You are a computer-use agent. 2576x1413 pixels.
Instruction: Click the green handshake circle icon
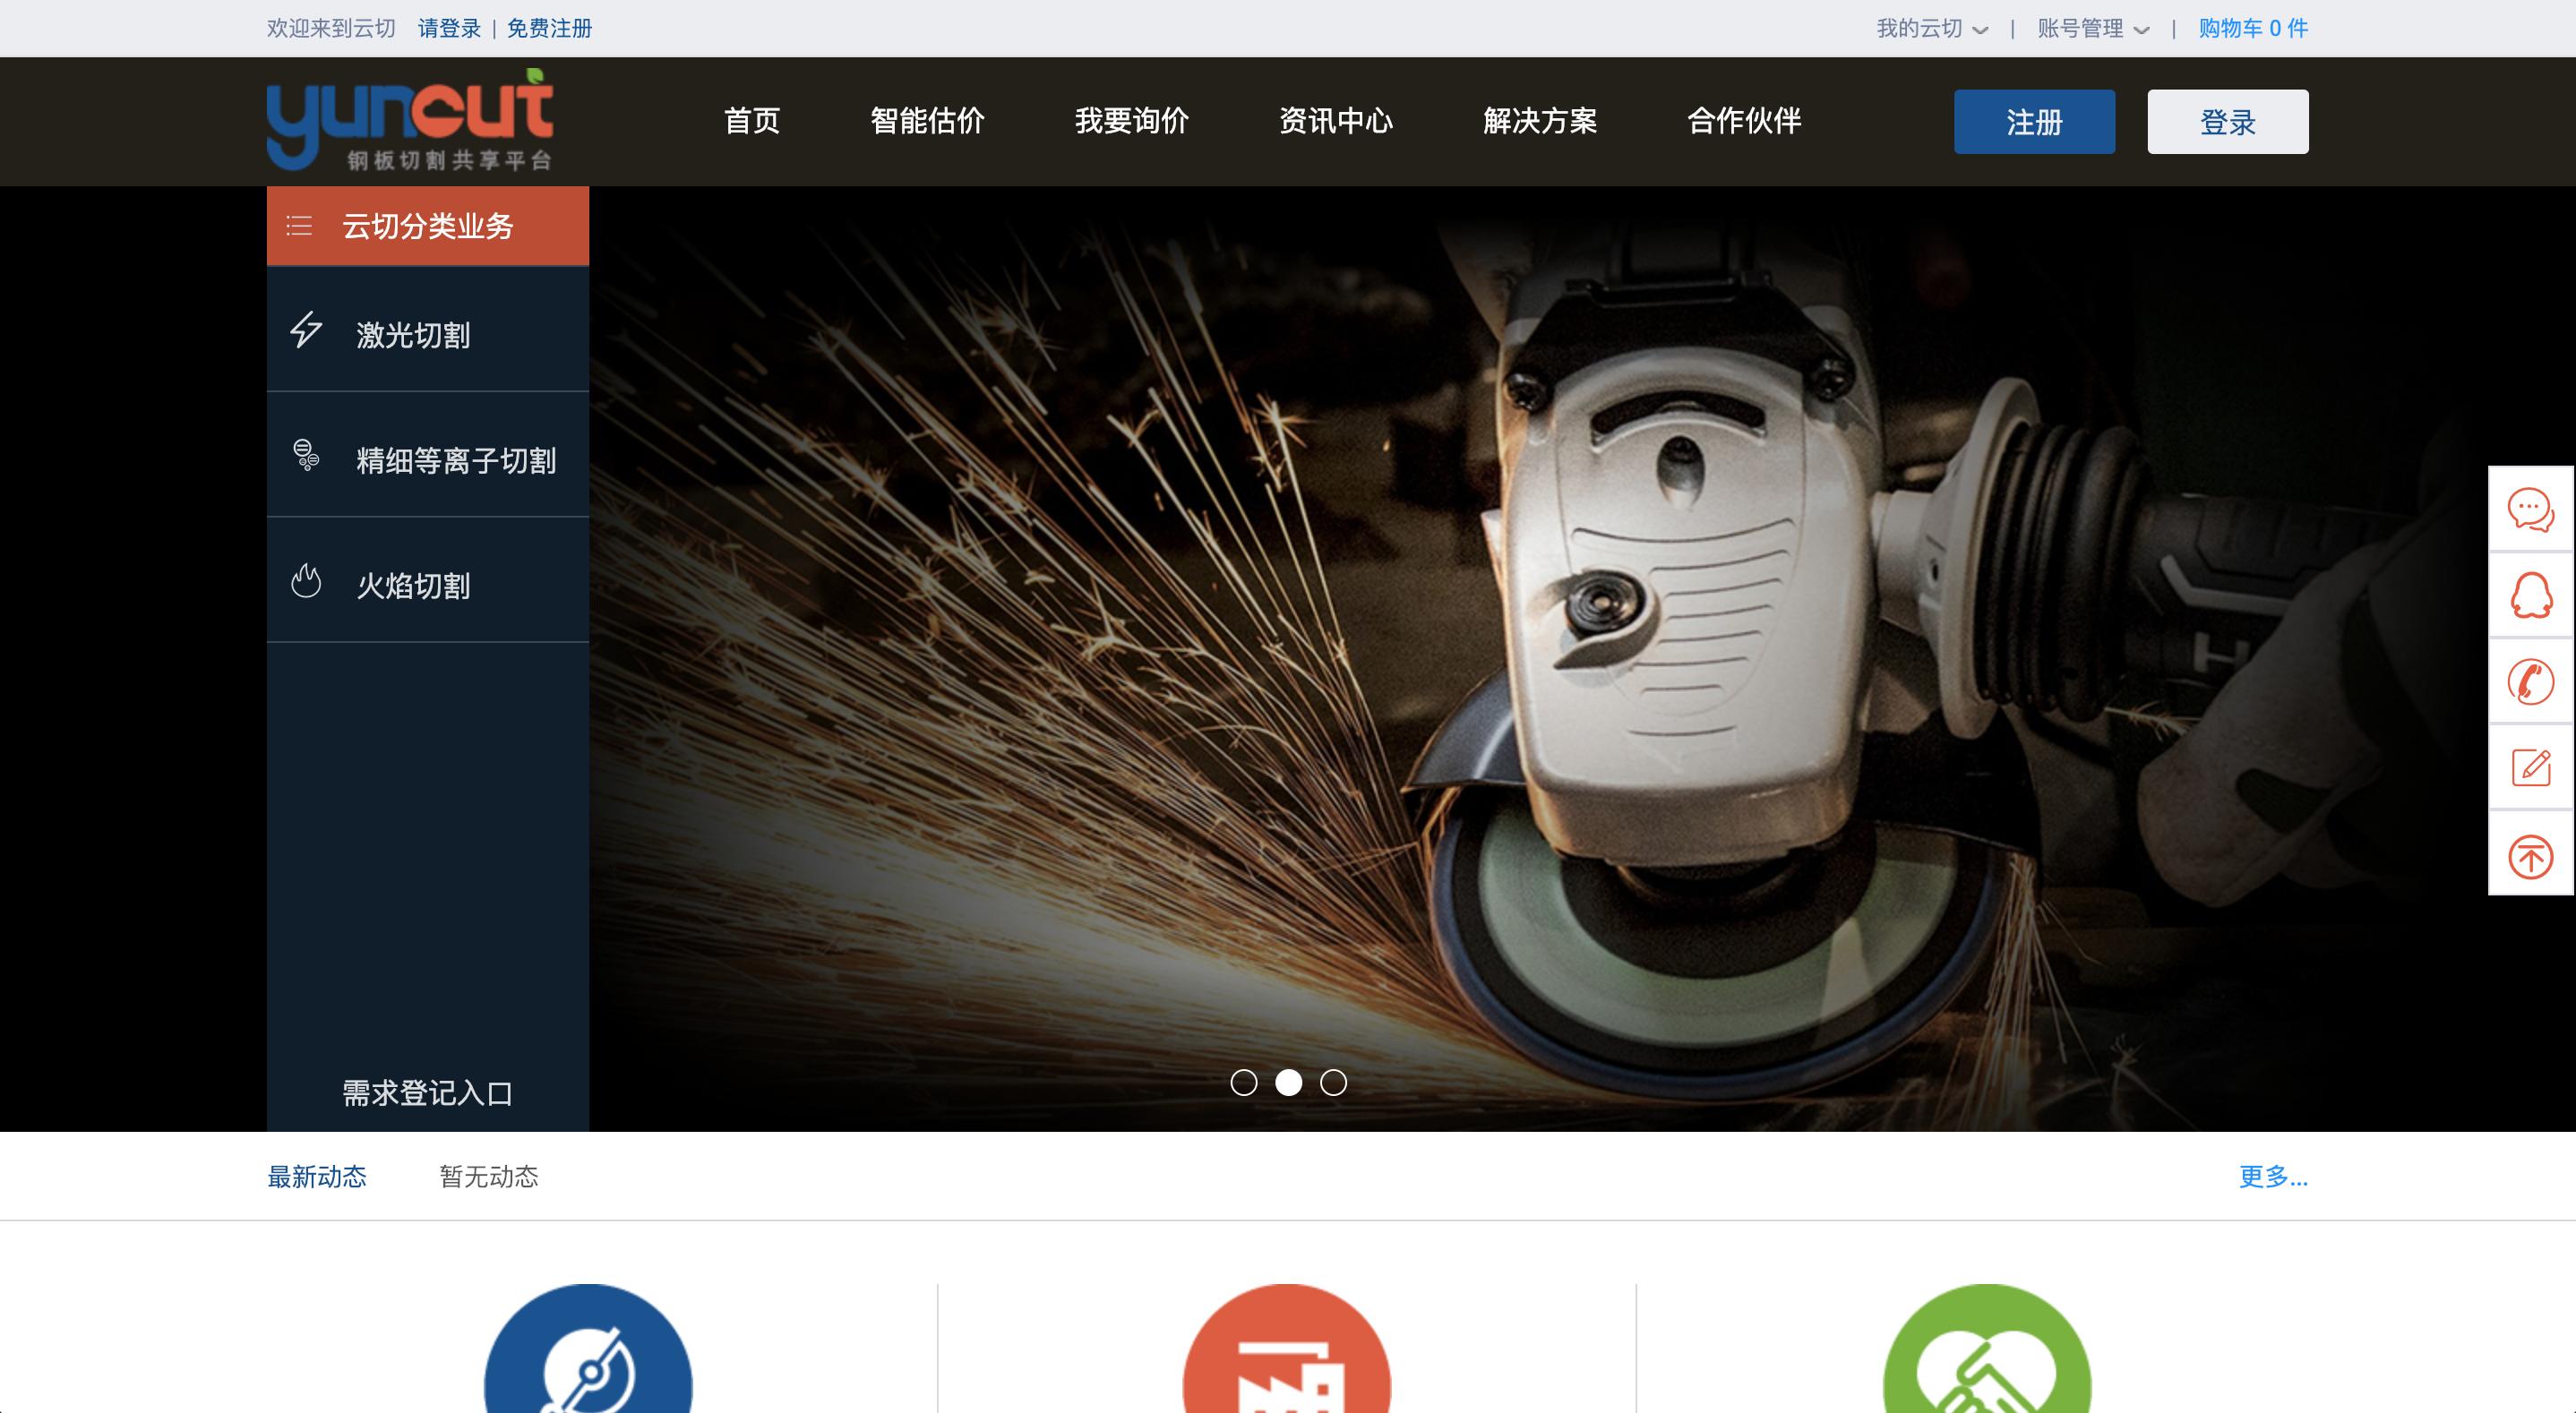coord(1986,1348)
